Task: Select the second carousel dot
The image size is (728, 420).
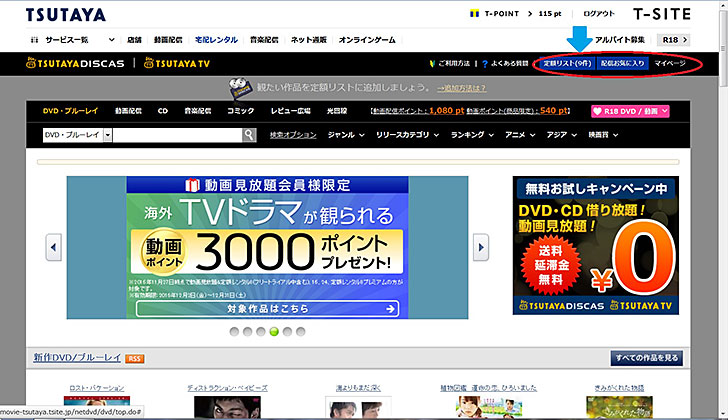Action: [247, 331]
